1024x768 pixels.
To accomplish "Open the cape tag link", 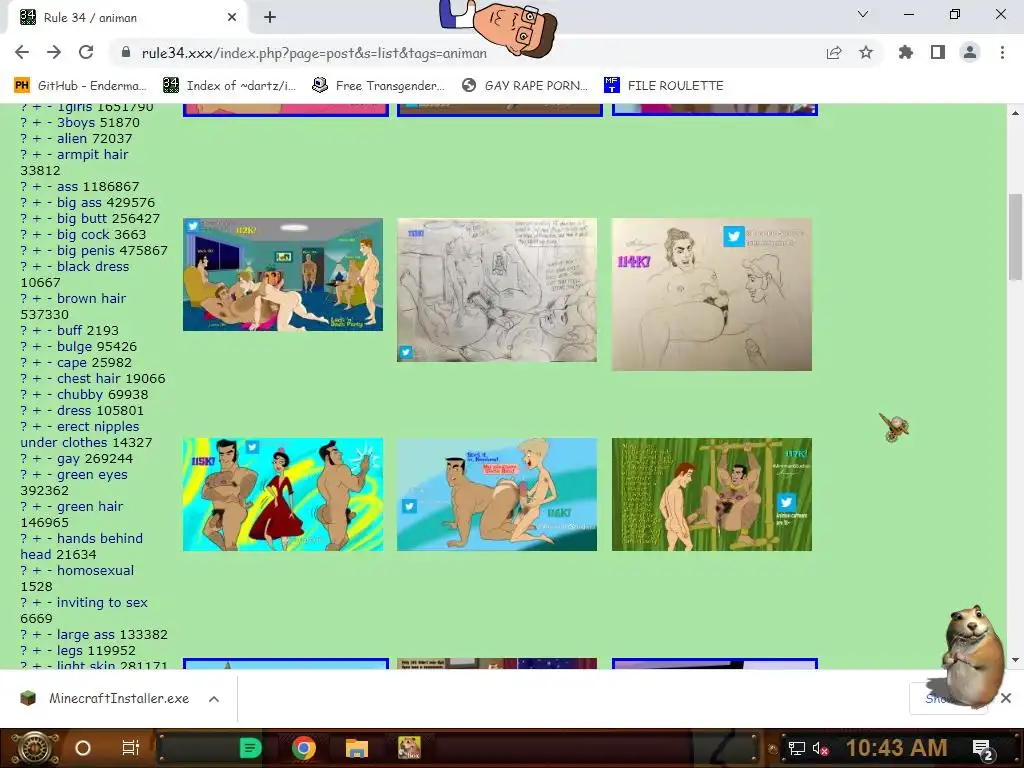I will point(71,362).
